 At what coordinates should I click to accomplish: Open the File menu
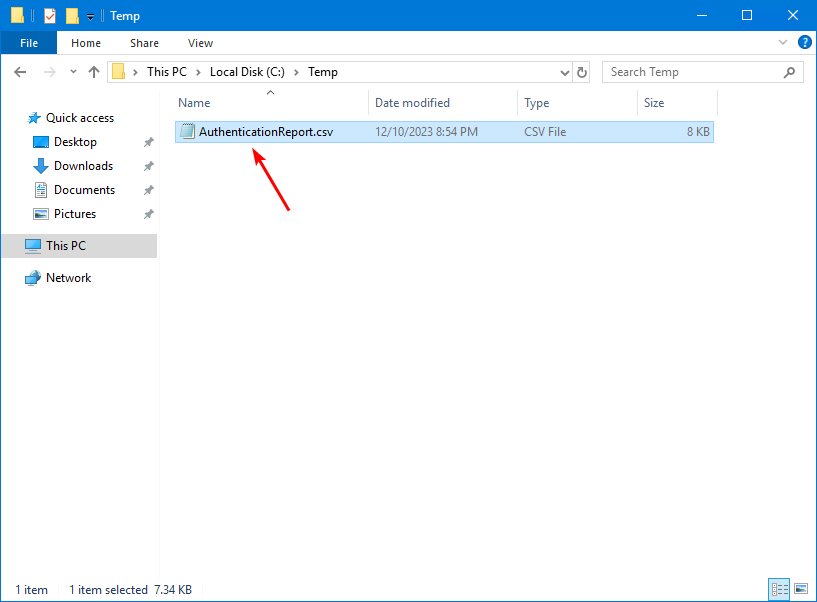pos(29,43)
